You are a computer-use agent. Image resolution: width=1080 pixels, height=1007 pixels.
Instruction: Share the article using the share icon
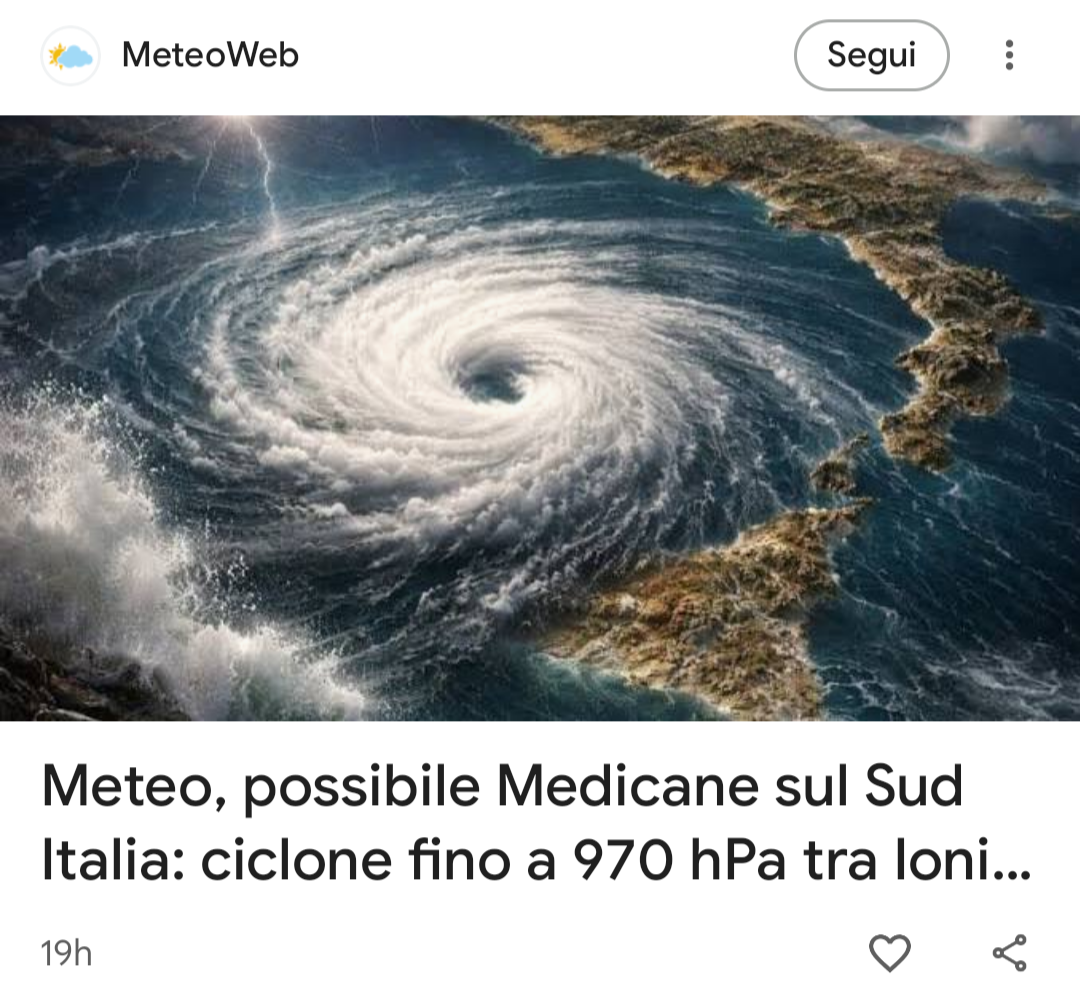(1010, 953)
